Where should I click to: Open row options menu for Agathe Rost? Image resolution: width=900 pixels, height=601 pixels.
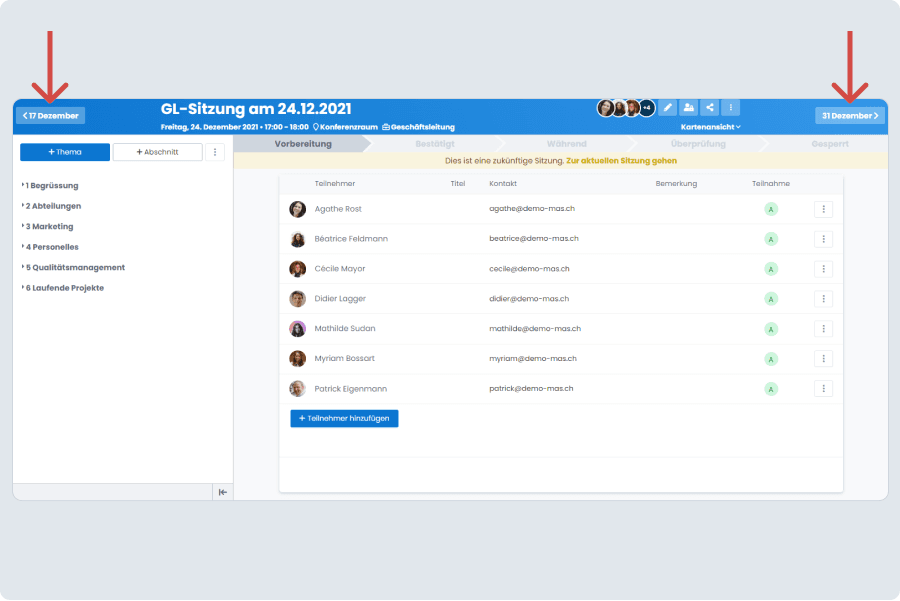(823, 209)
